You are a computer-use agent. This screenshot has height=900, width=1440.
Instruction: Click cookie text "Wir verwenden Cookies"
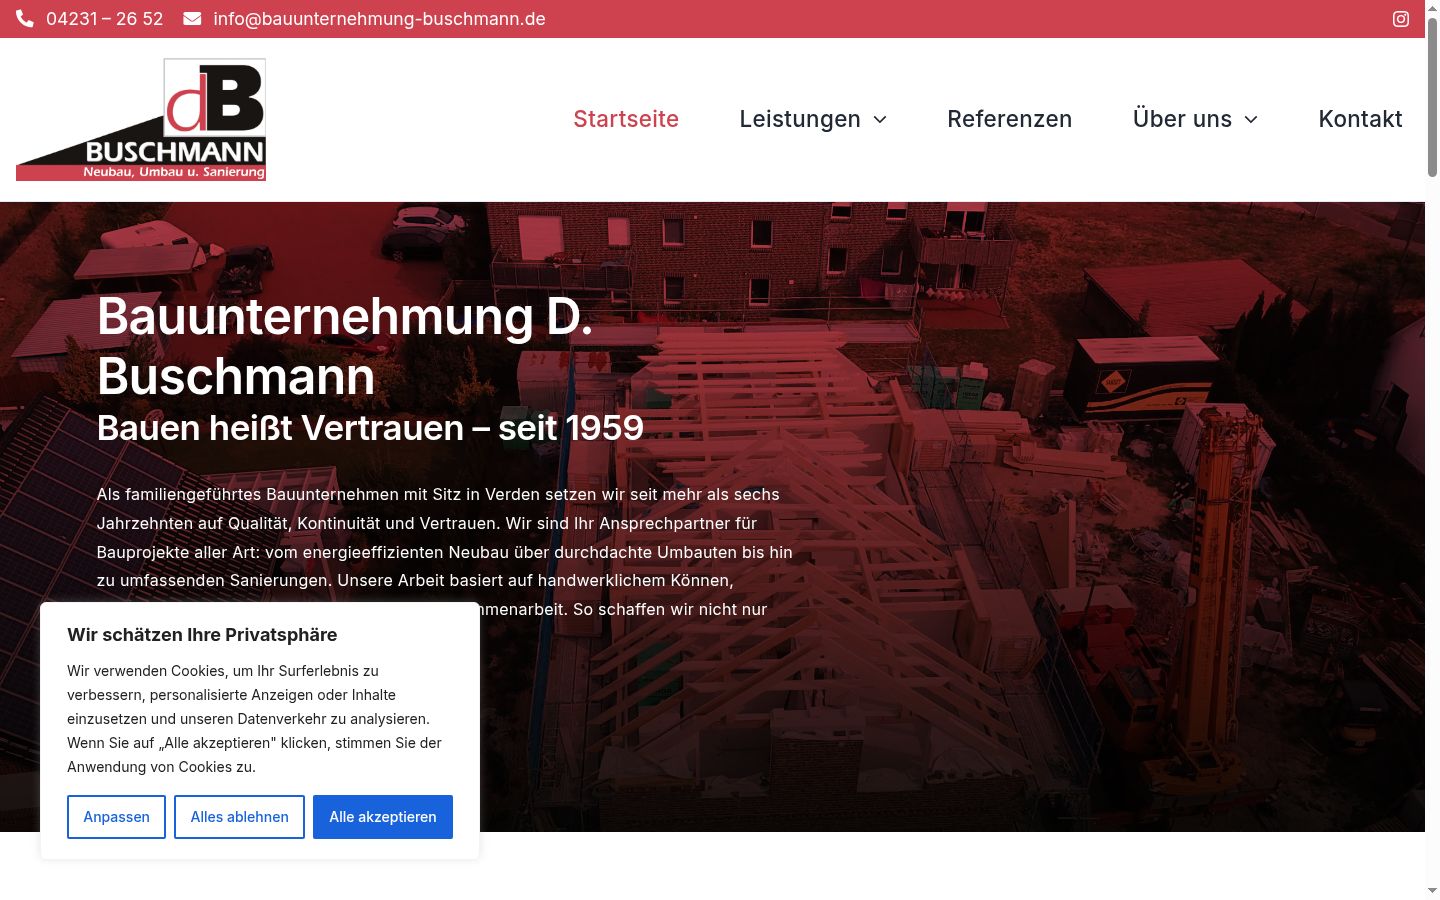[254, 719]
